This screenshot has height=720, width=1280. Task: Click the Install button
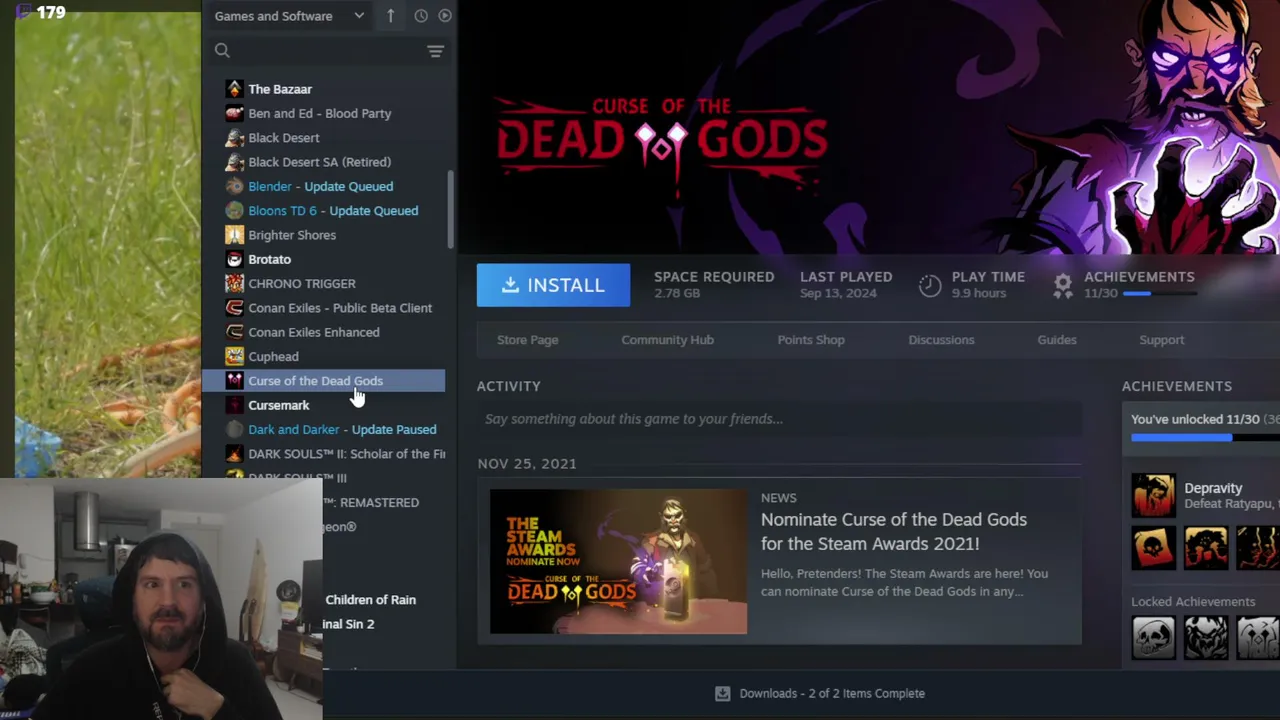[553, 285]
